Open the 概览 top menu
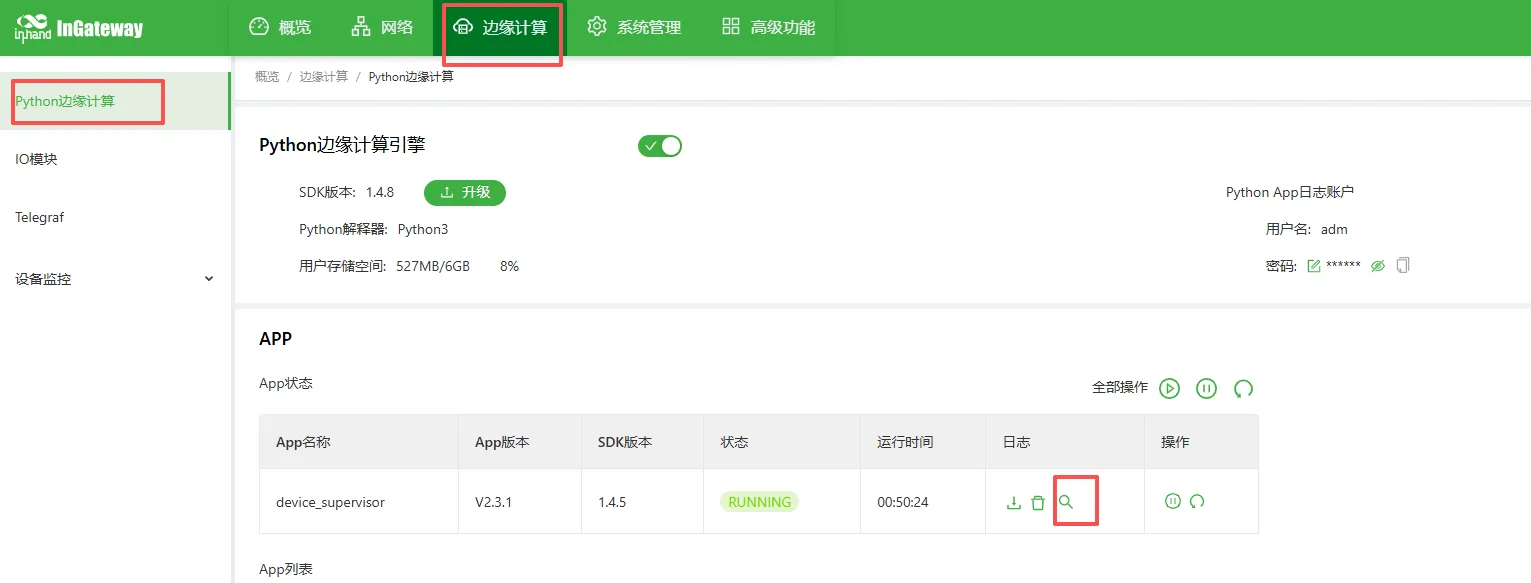The height and width of the screenshot is (583, 1531). [280, 27]
